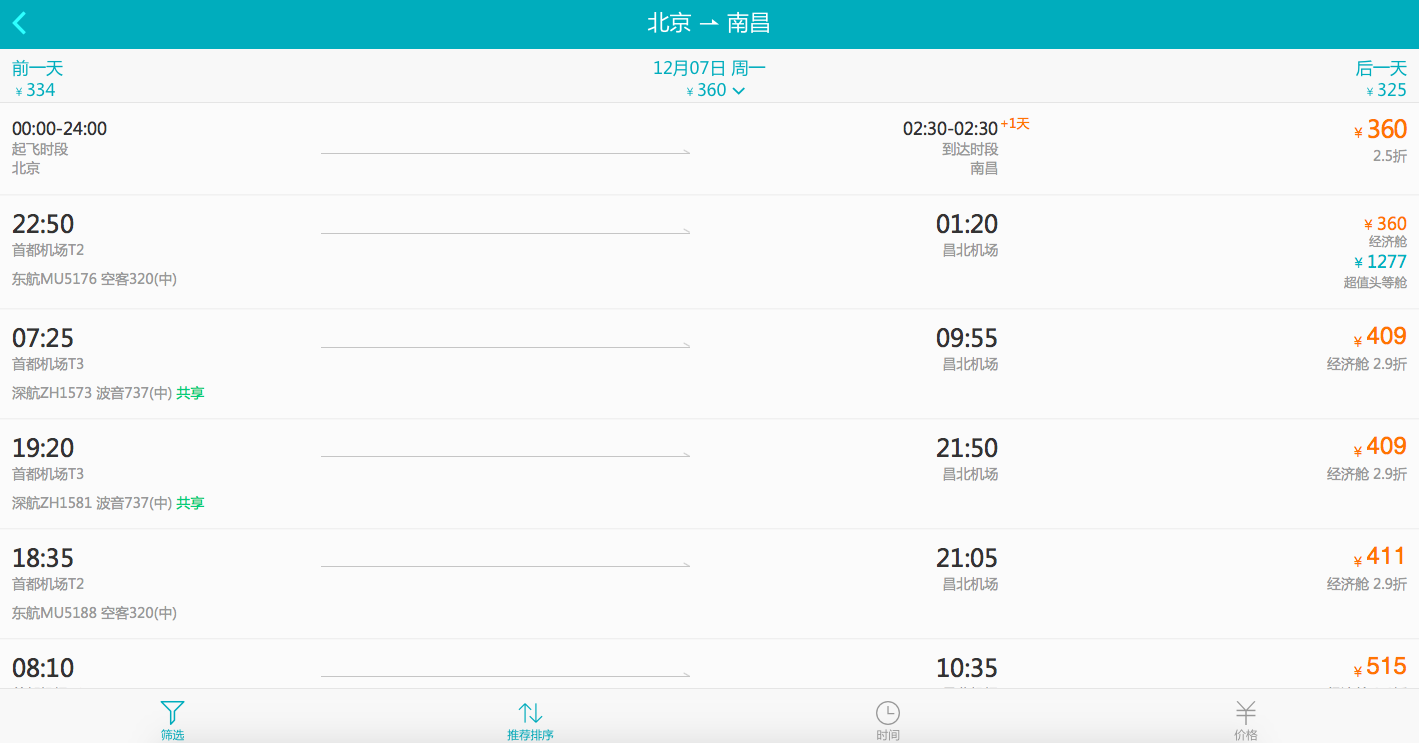Click the 北京 → 南昌 route title
The image size is (1419, 743).
tap(709, 23)
